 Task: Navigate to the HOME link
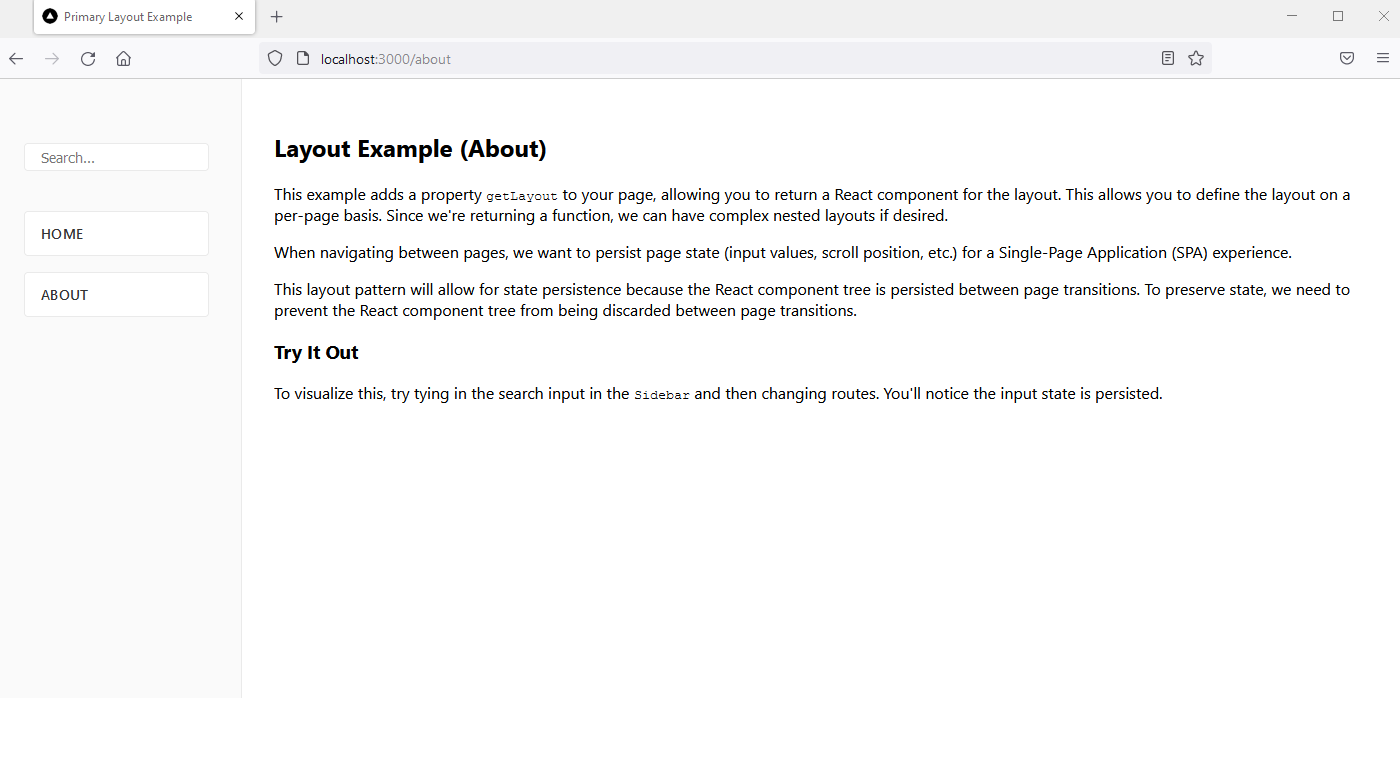[x=116, y=233]
